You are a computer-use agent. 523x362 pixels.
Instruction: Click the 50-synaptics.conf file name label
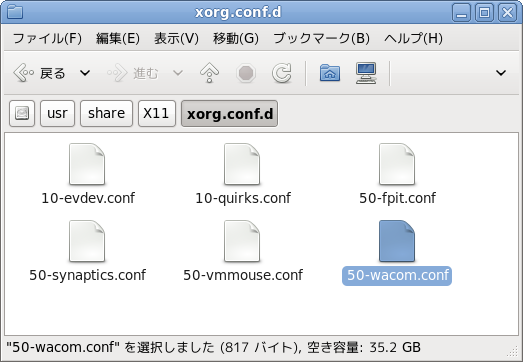pos(87,275)
